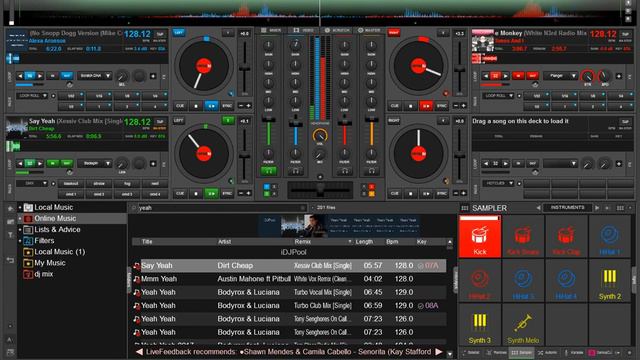Switch to the VIDEO tab

click(x=304, y=30)
